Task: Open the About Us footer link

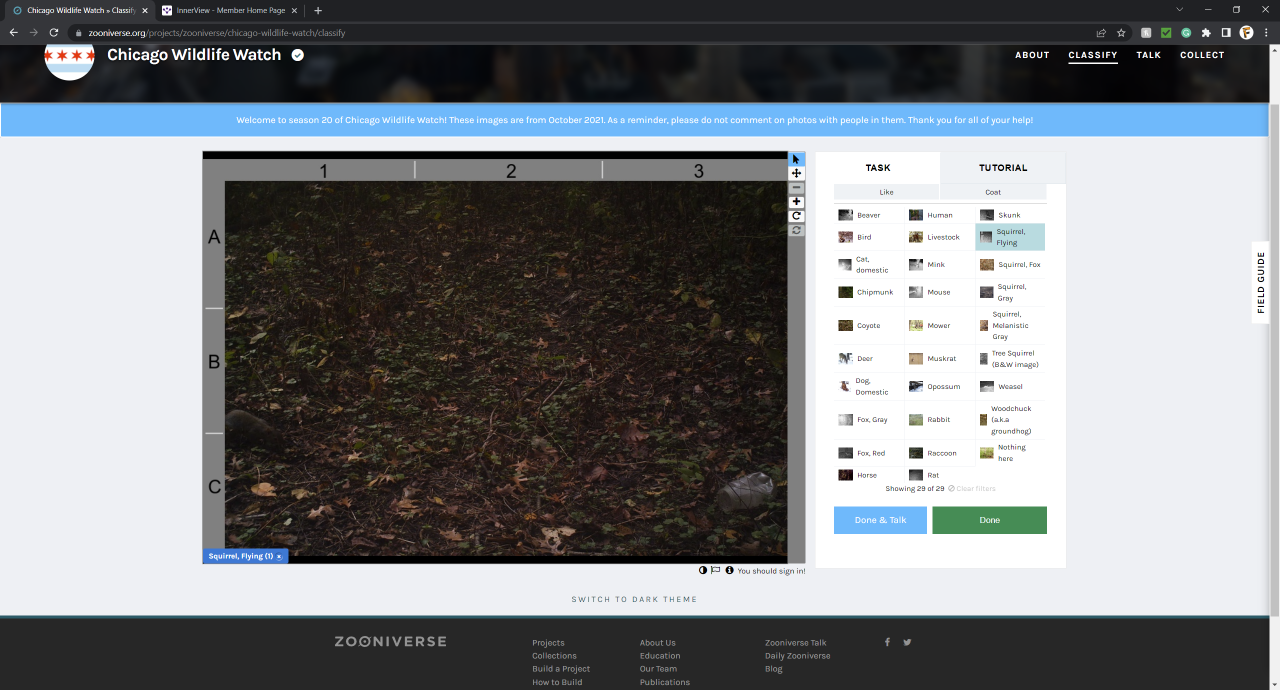Action: click(658, 643)
